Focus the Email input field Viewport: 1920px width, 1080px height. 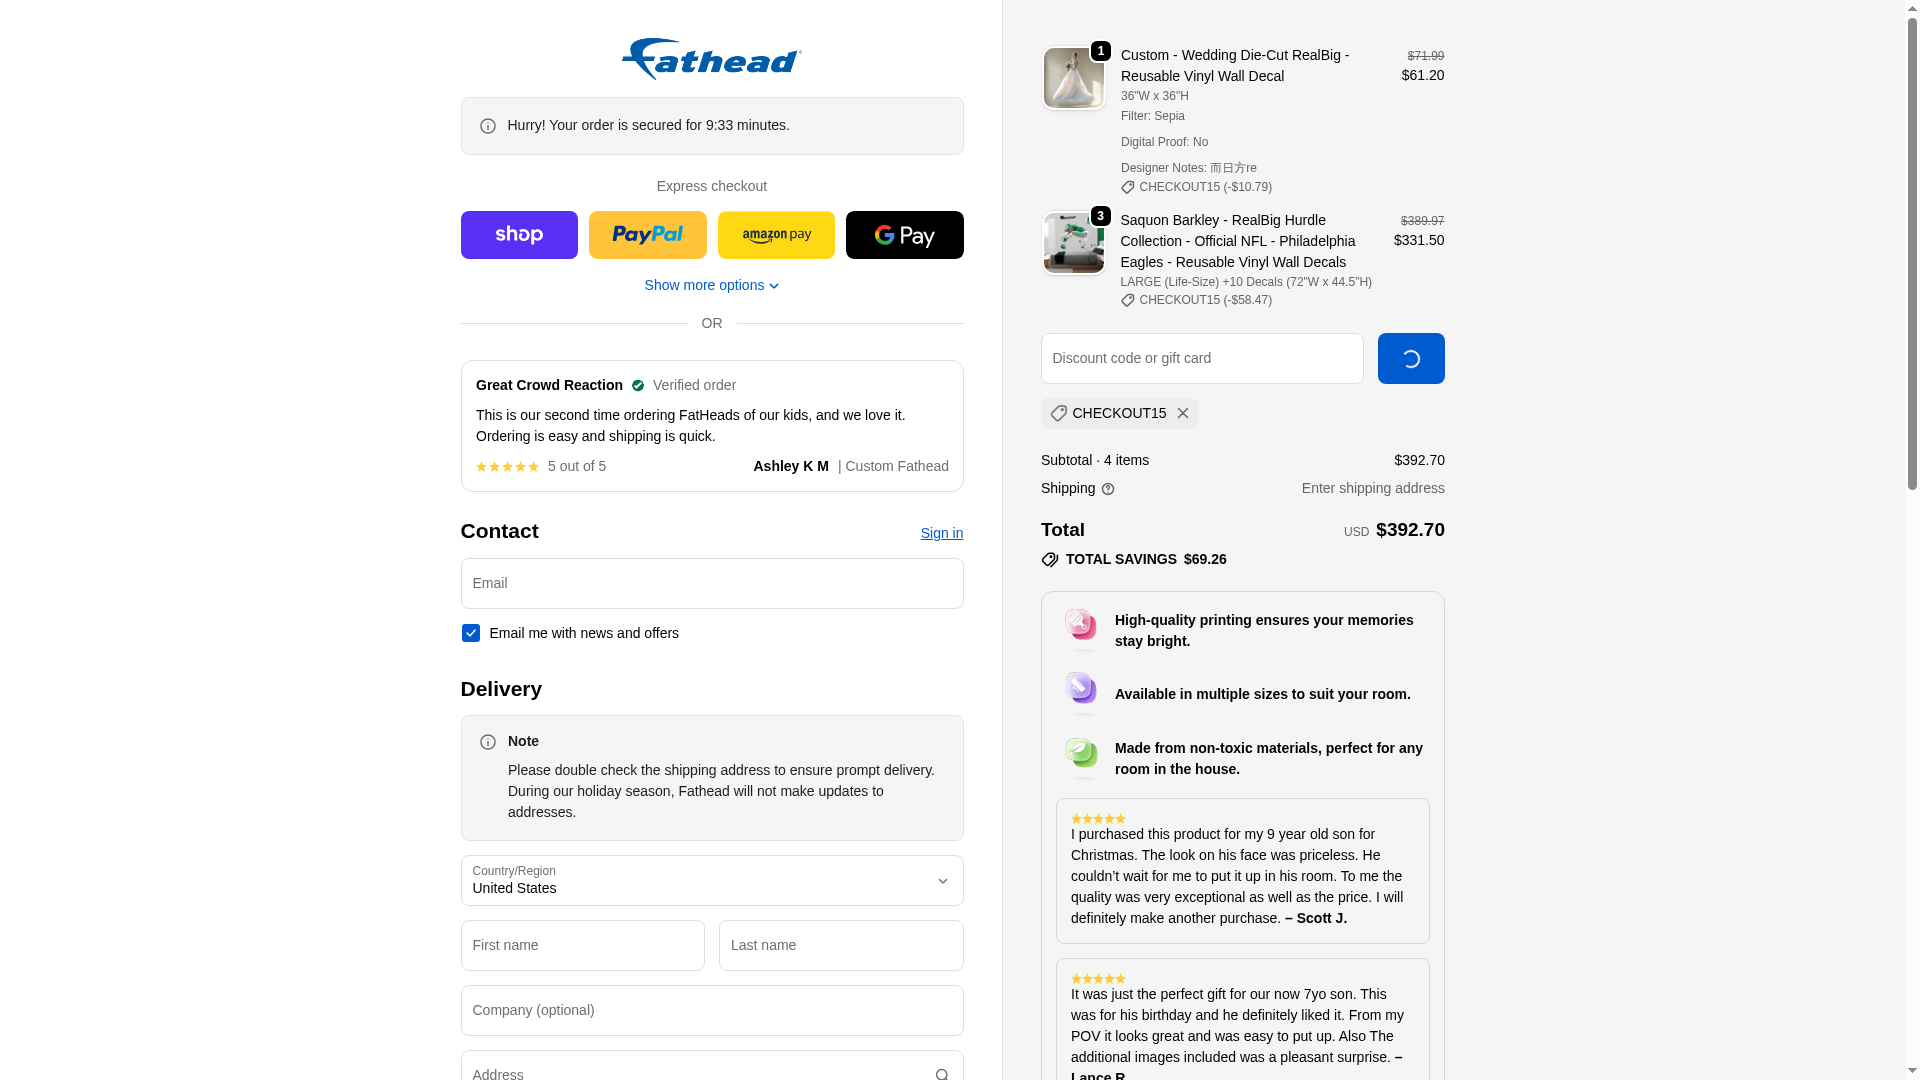[x=712, y=583]
